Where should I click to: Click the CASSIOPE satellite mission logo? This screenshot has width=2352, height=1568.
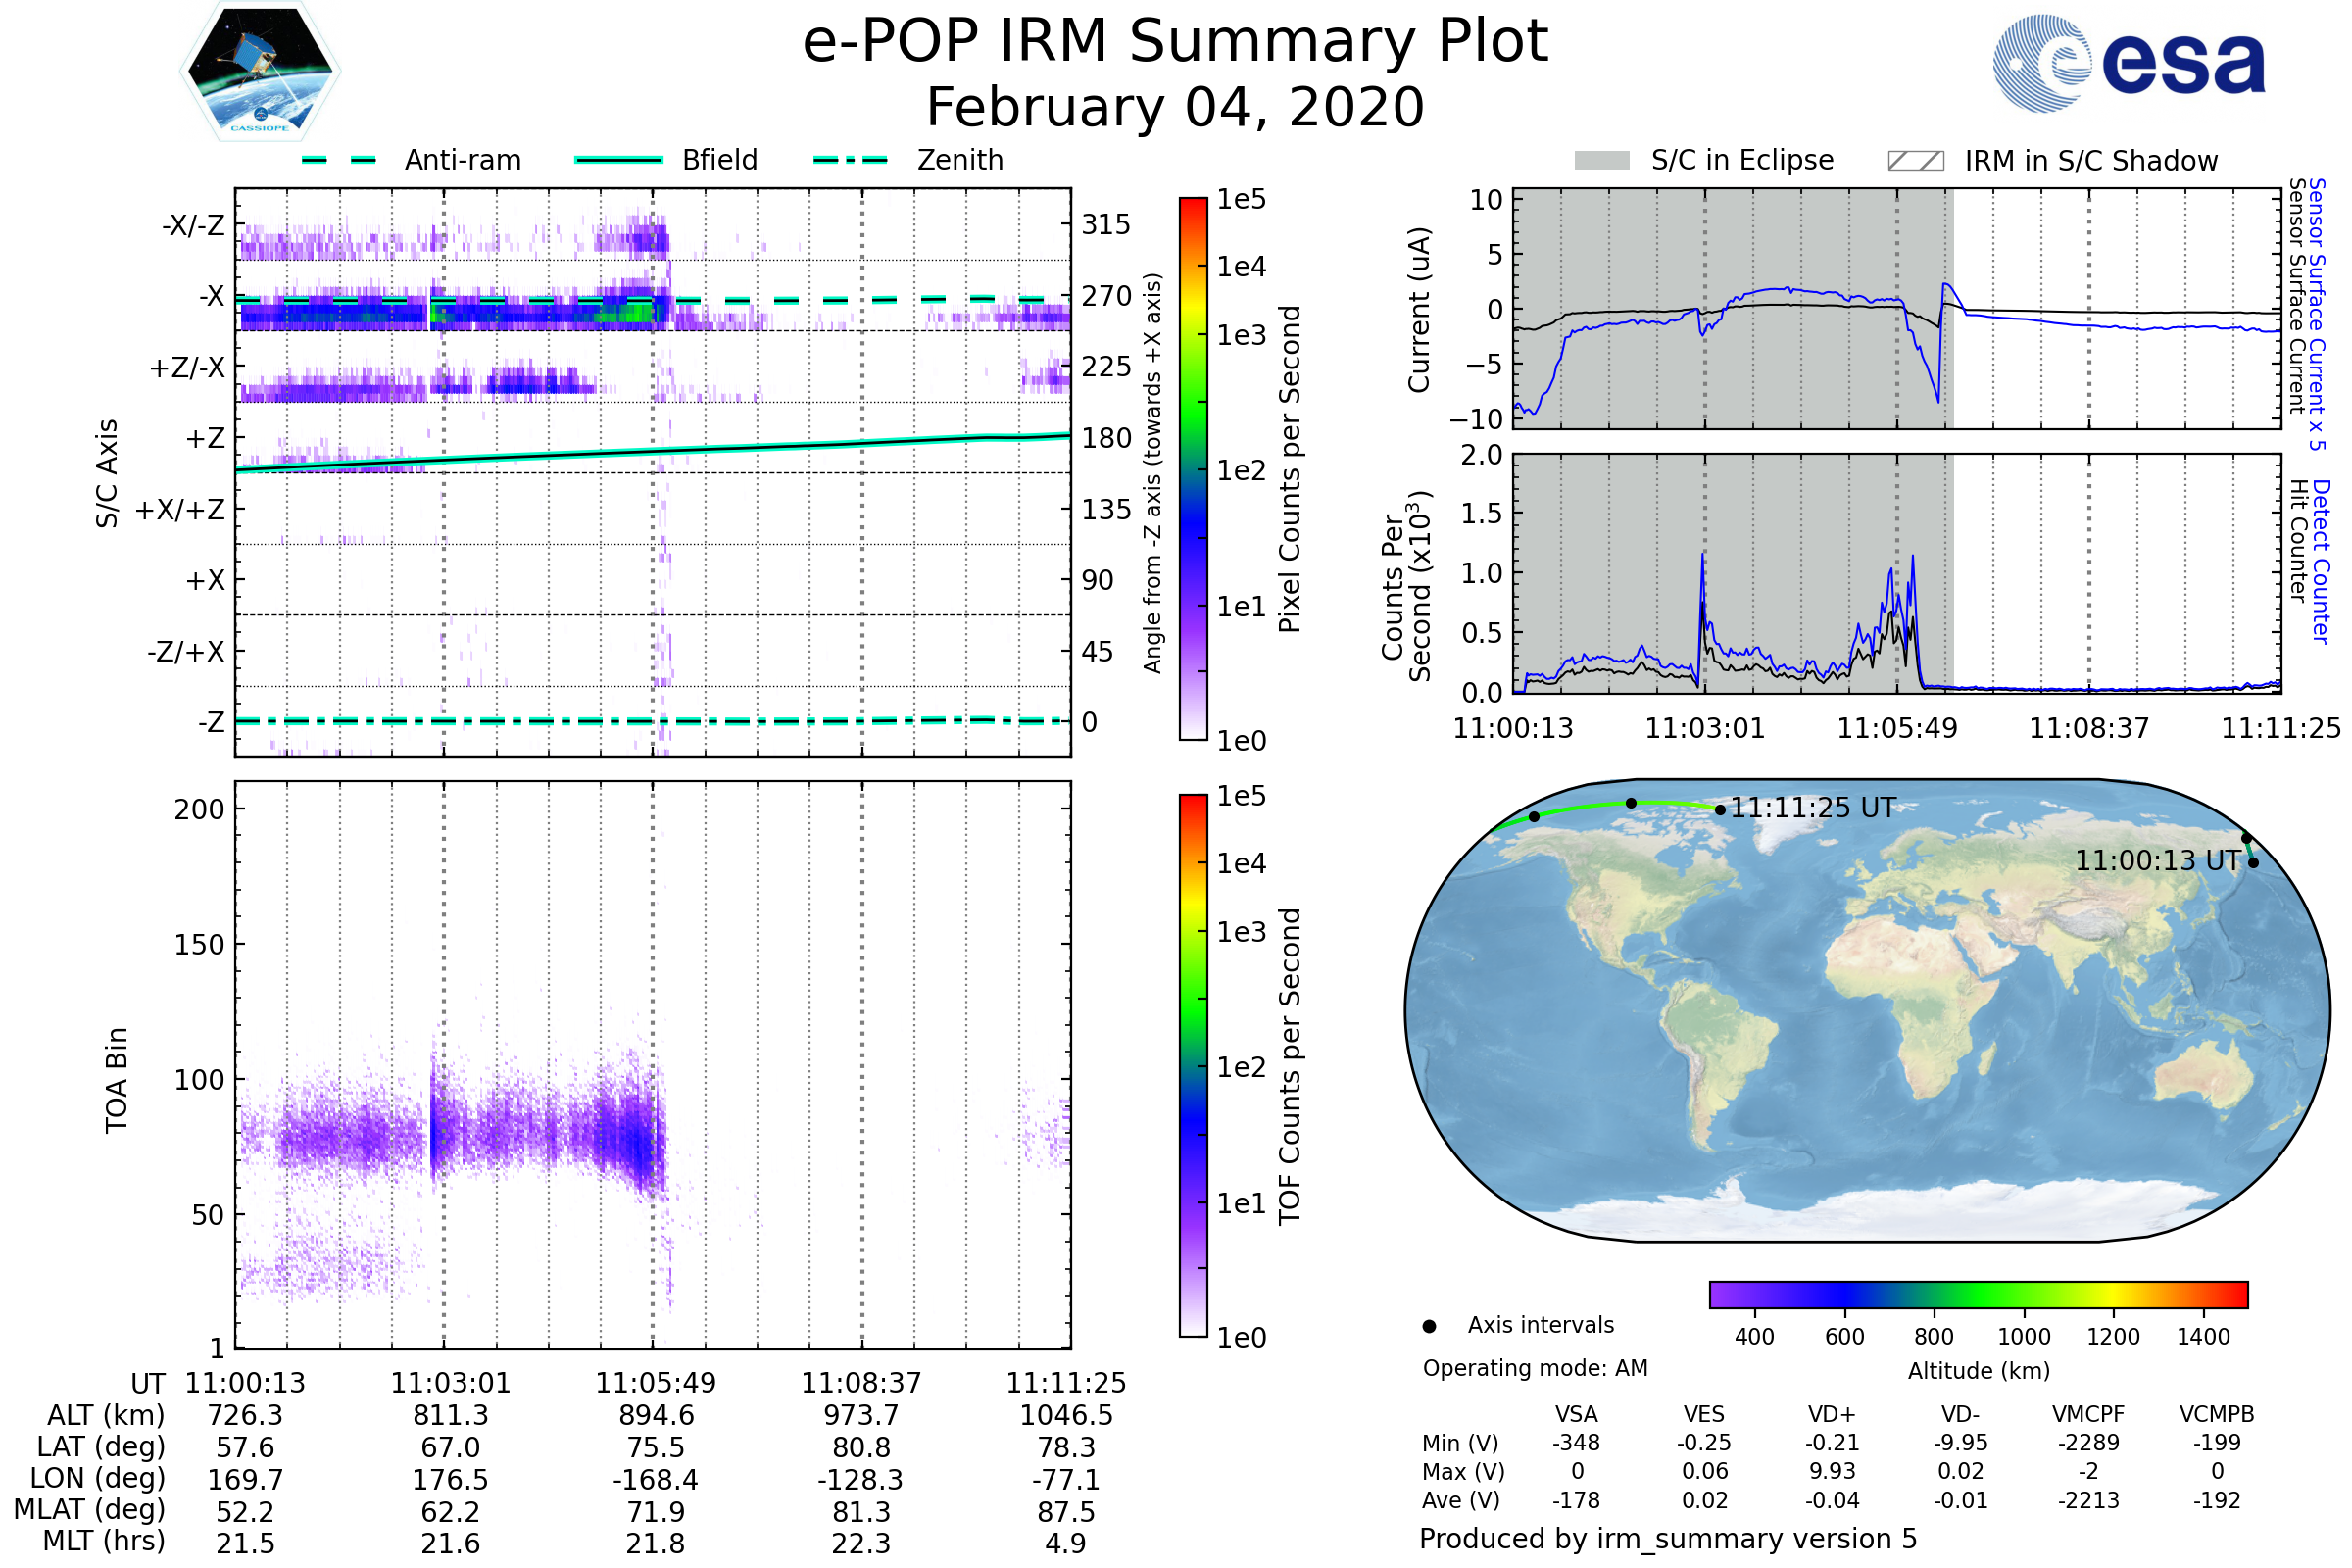(x=260, y=72)
